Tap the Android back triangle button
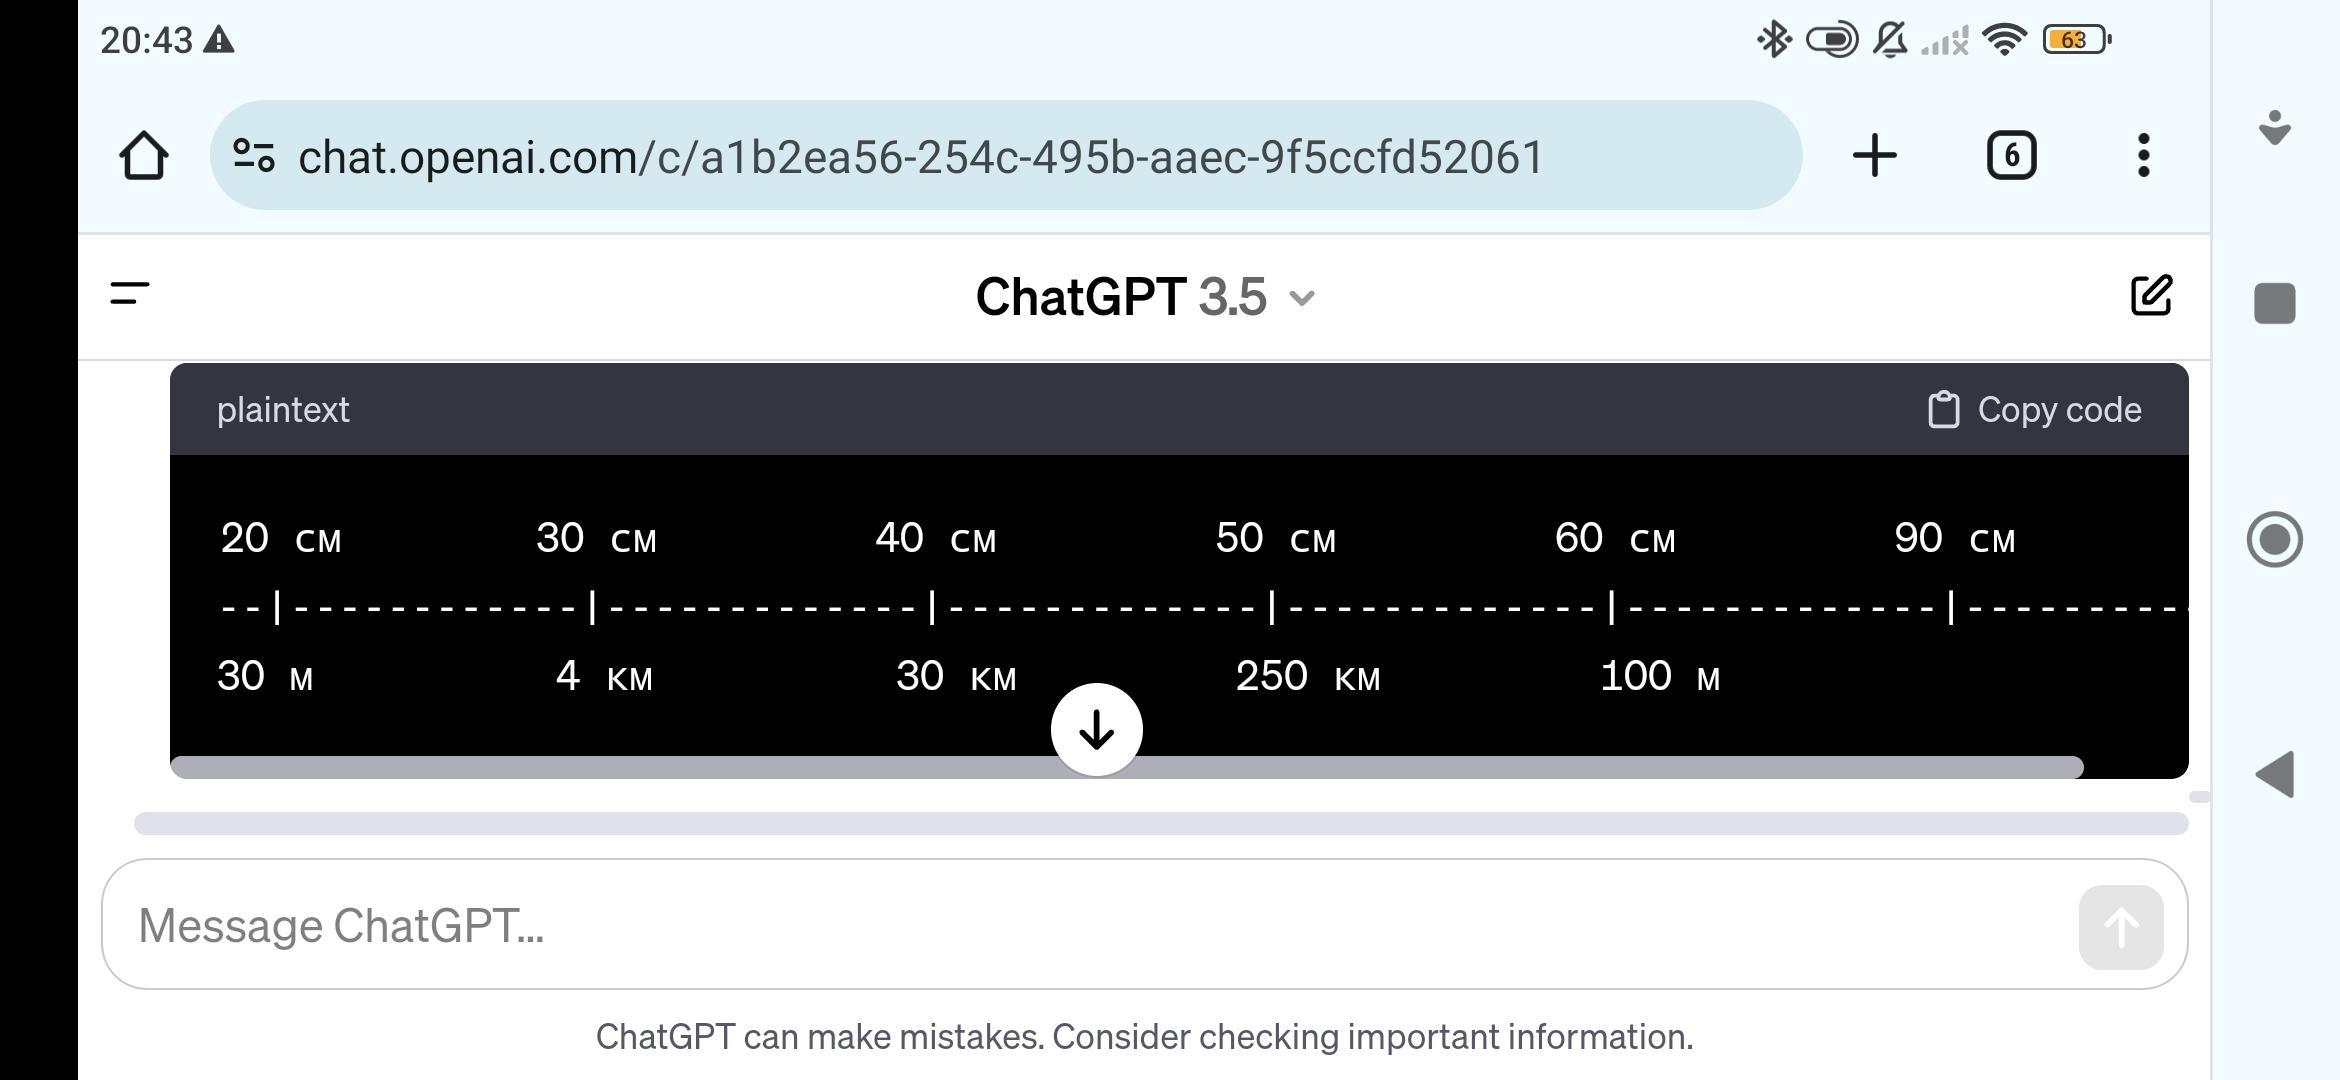This screenshot has height=1080, width=2340. point(2275,775)
